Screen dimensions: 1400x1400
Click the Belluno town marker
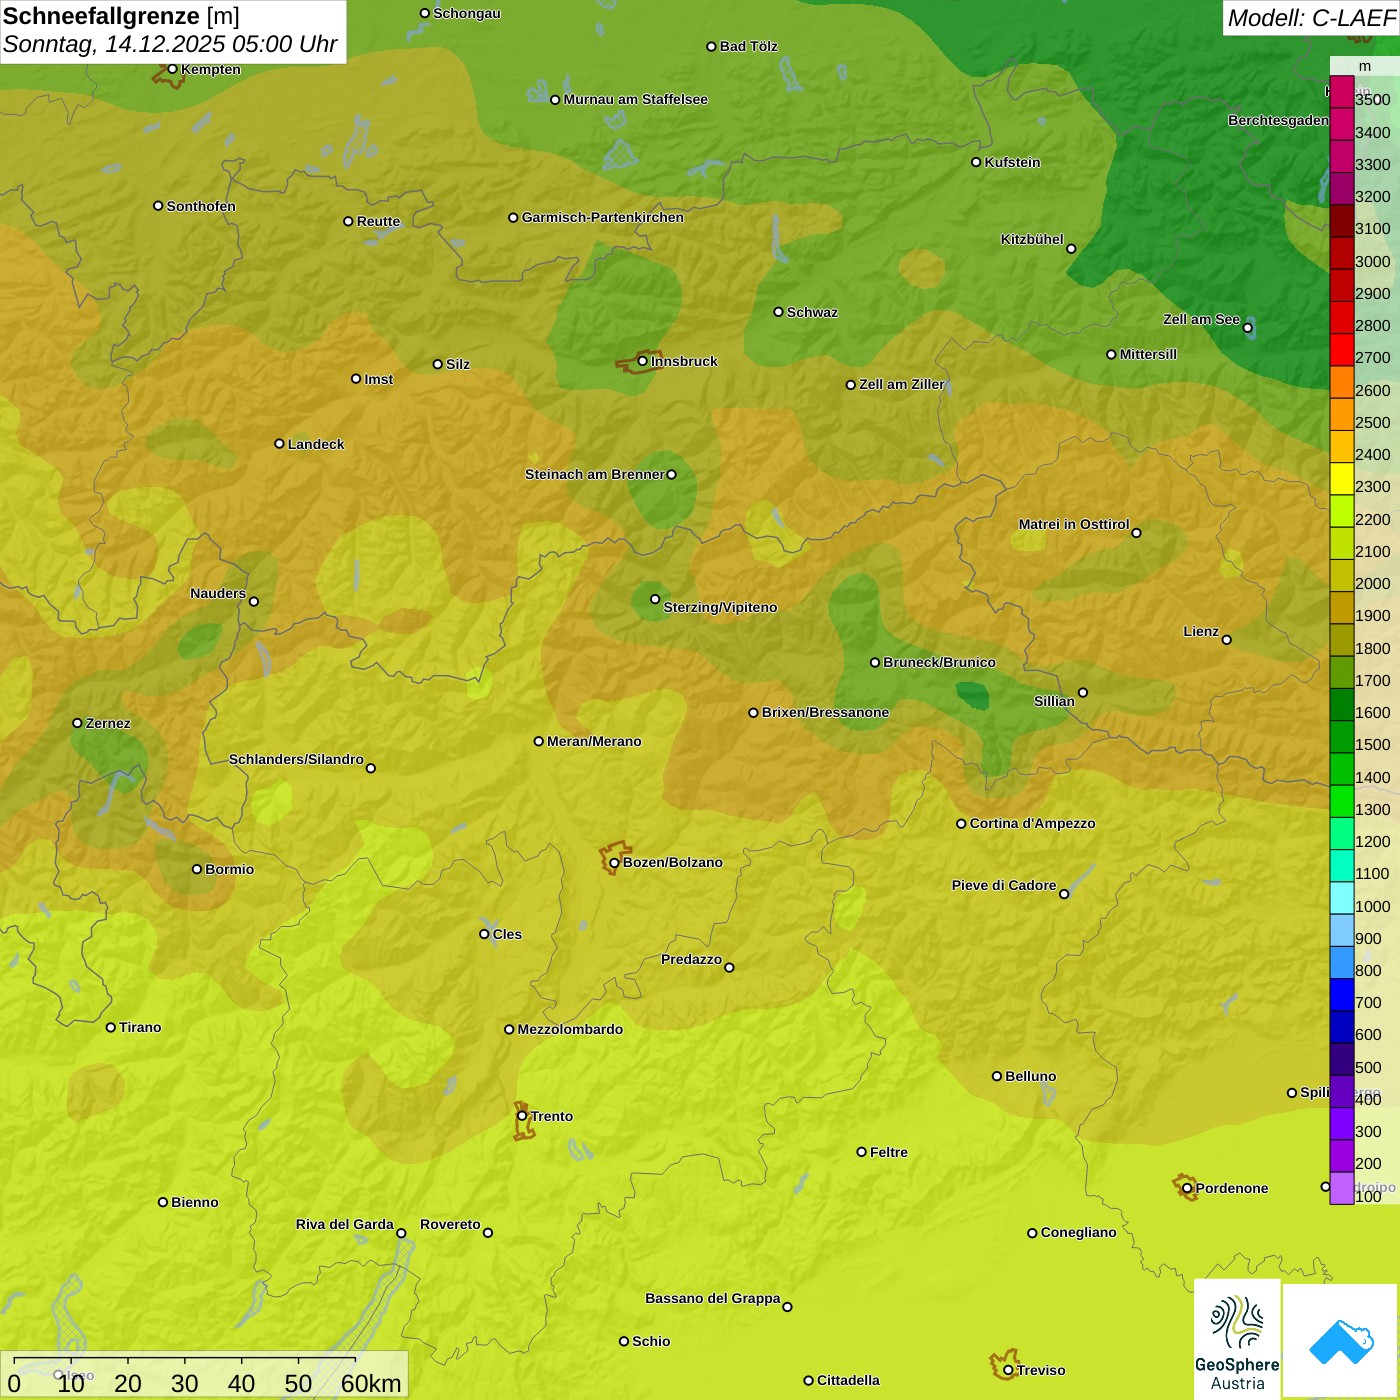997,1076
